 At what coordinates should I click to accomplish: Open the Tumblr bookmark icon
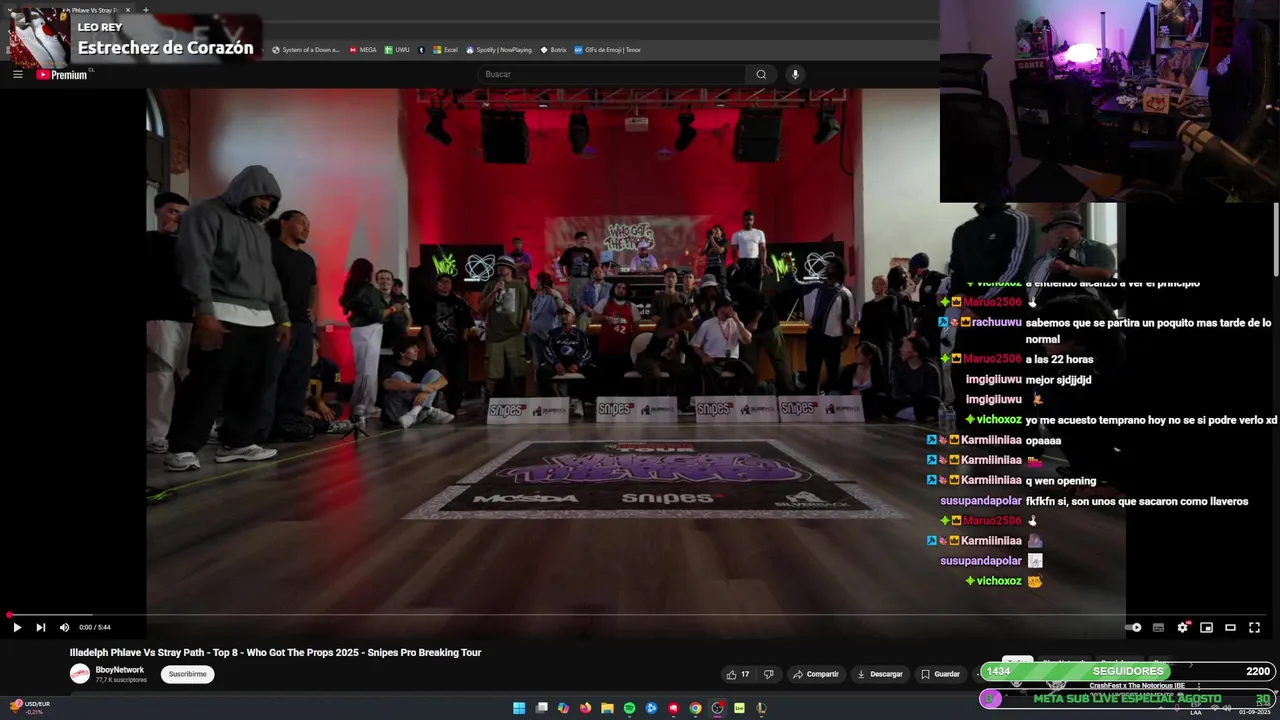pyautogui.click(x=421, y=50)
